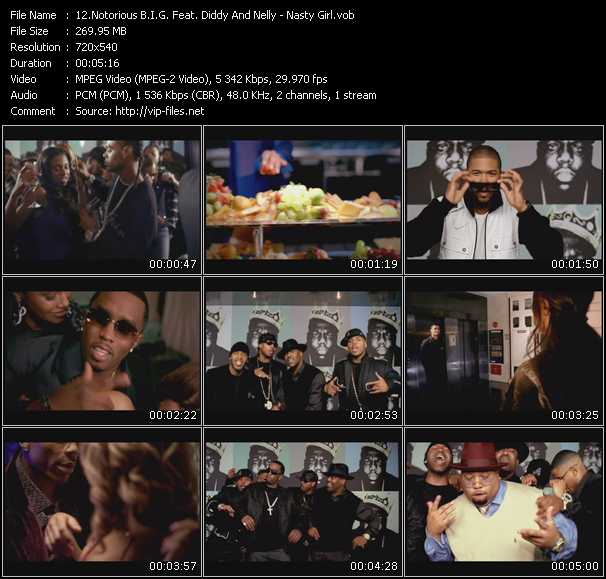Click the Duration label

[x=31, y=63]
